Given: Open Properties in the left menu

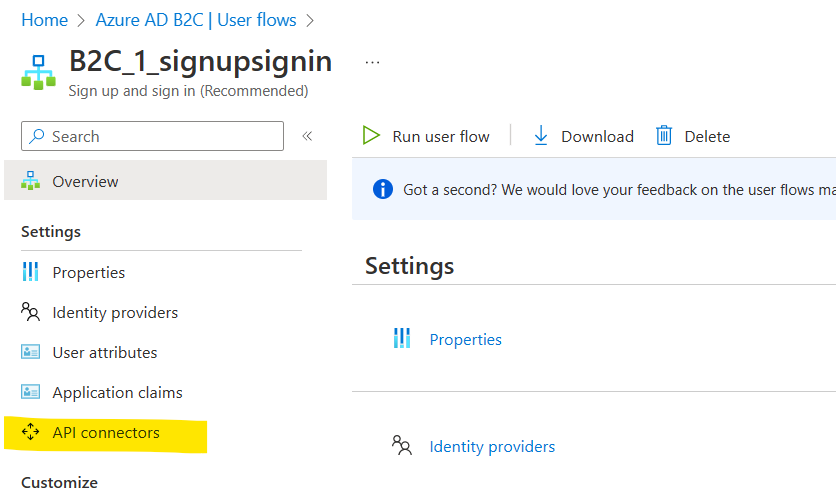Looking at the screenshot, I should (x=89, y=273).
